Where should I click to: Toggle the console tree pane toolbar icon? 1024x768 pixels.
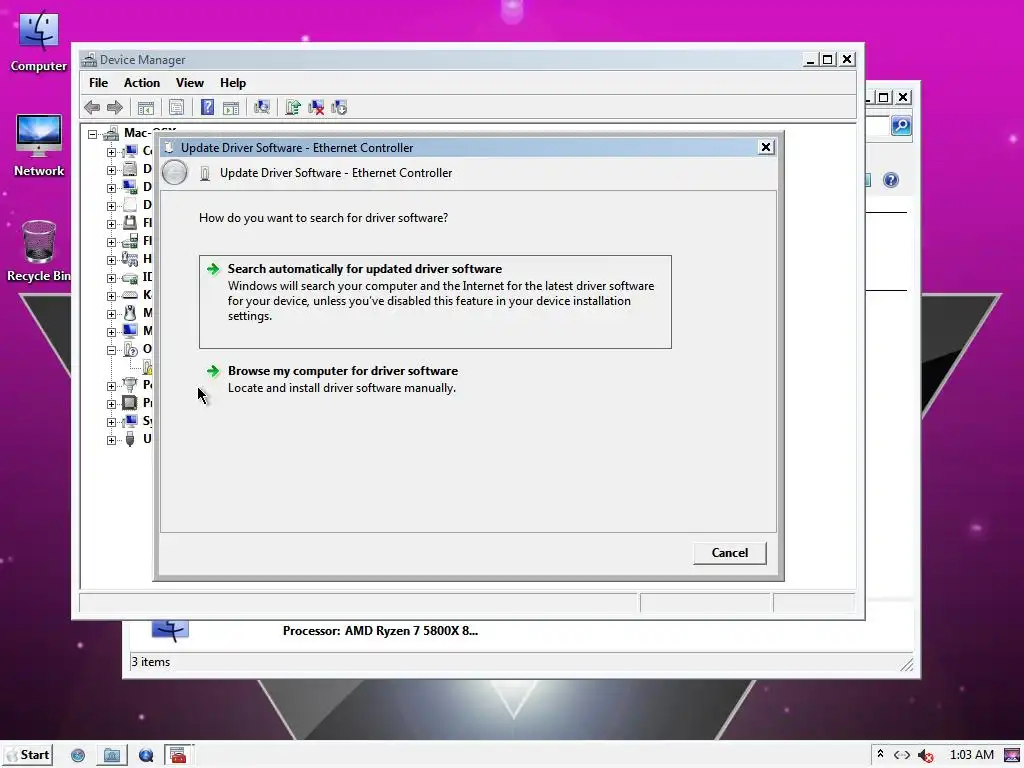coord(146,108)
